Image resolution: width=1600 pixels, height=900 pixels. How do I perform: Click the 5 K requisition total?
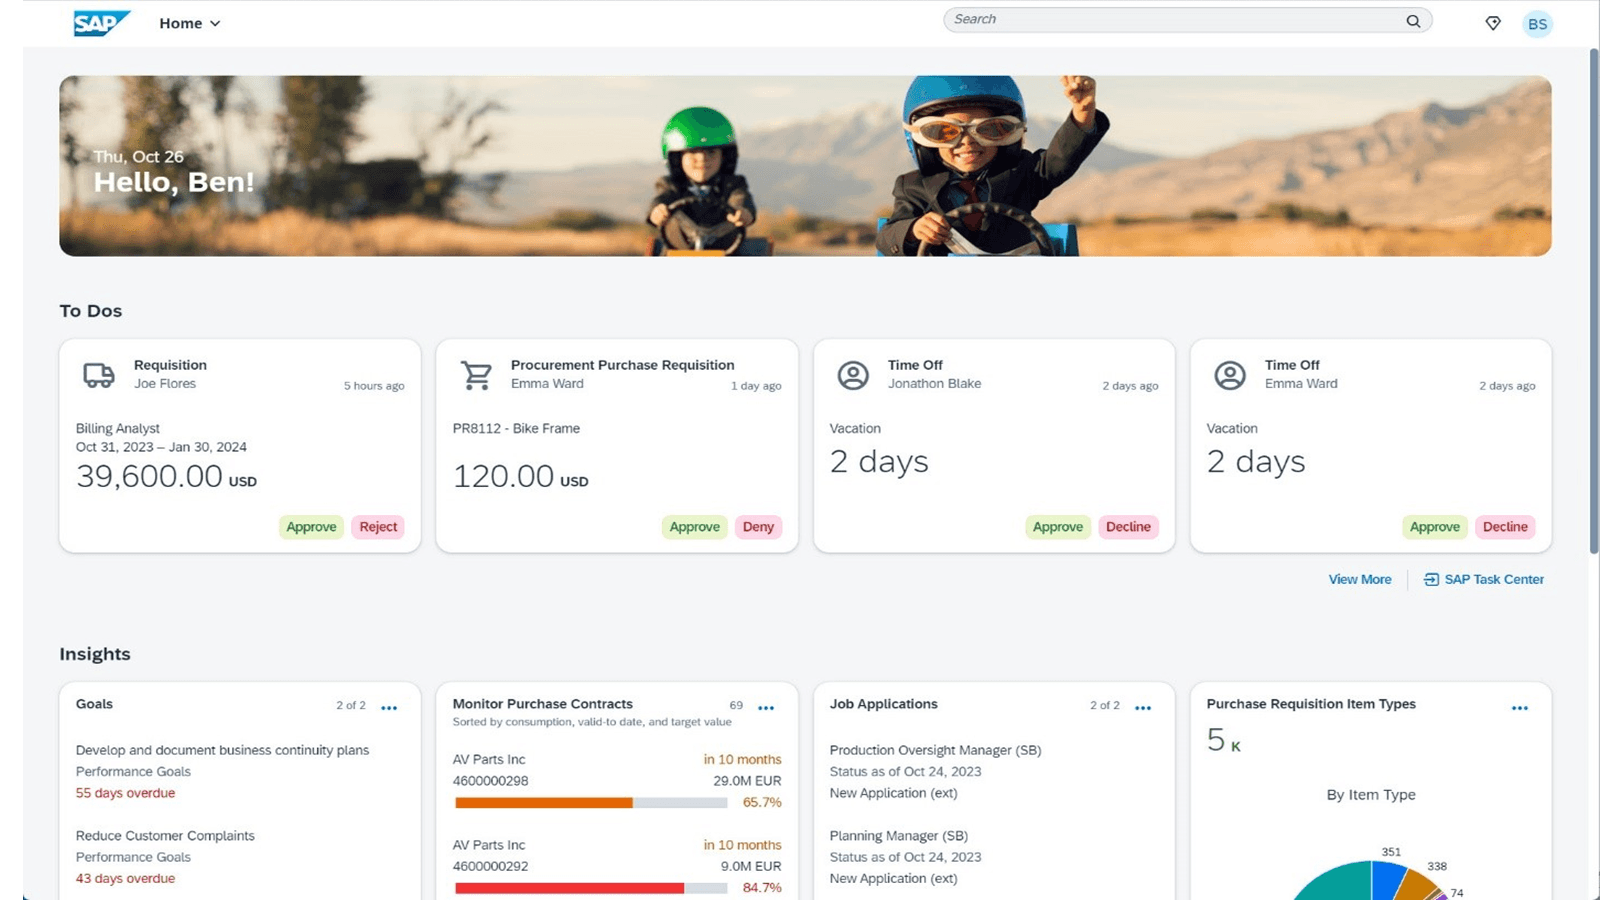click(x=1223, y=740)
